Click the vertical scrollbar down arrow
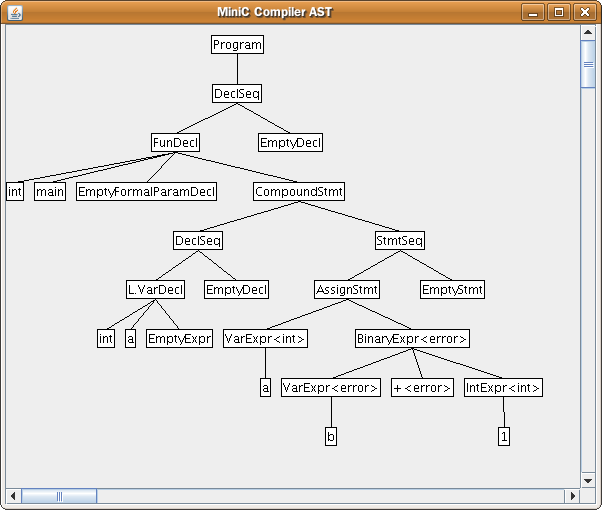 (x=588, y=479)
